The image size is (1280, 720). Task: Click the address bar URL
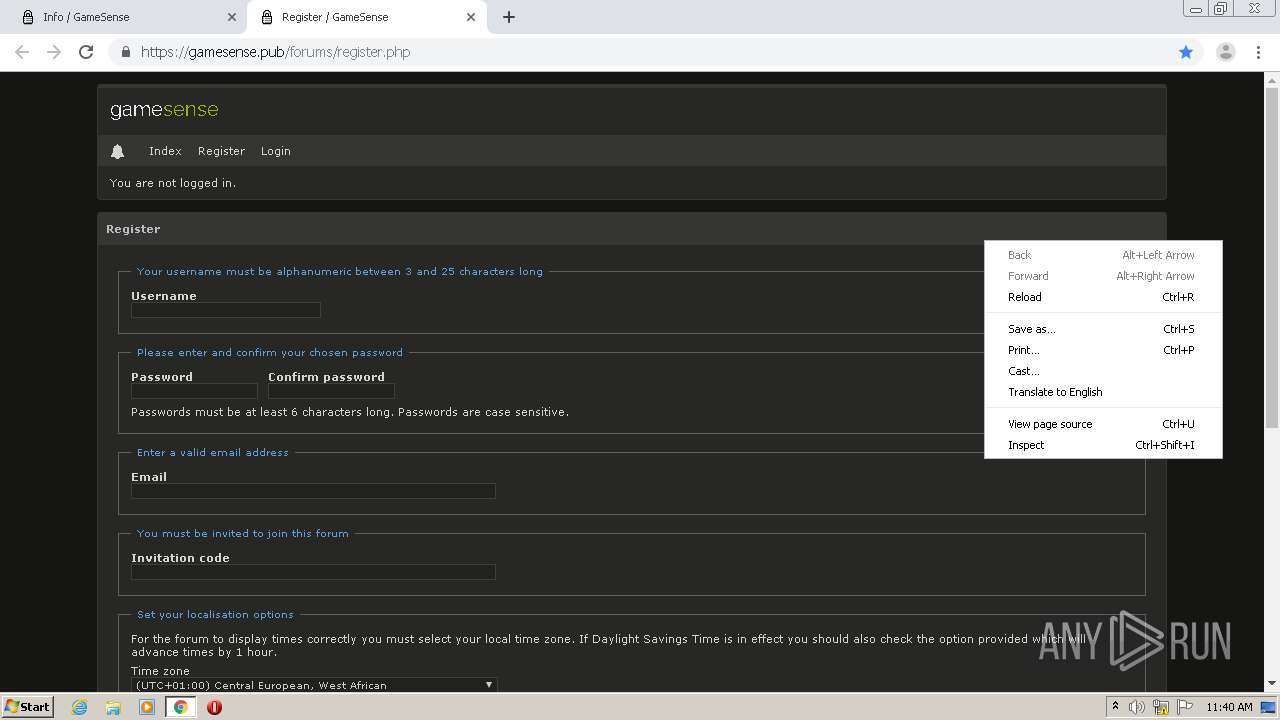pyautogui.click(x=275, y=52)
